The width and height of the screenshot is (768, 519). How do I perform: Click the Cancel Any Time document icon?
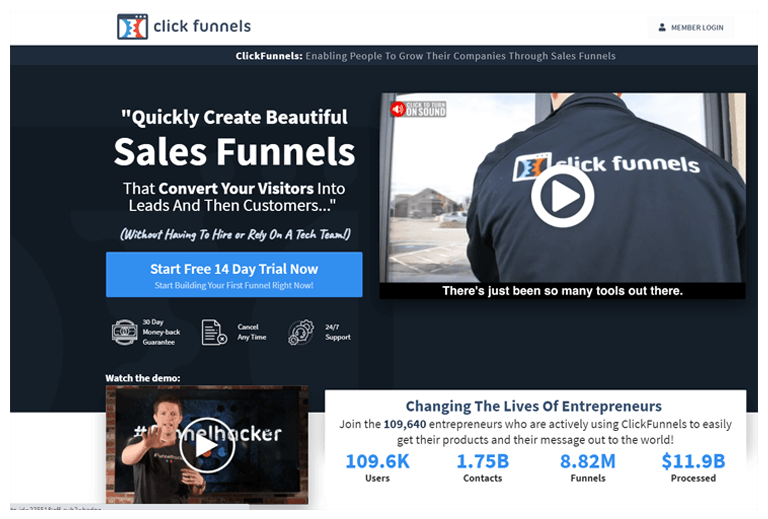click(x=214, y=332)
